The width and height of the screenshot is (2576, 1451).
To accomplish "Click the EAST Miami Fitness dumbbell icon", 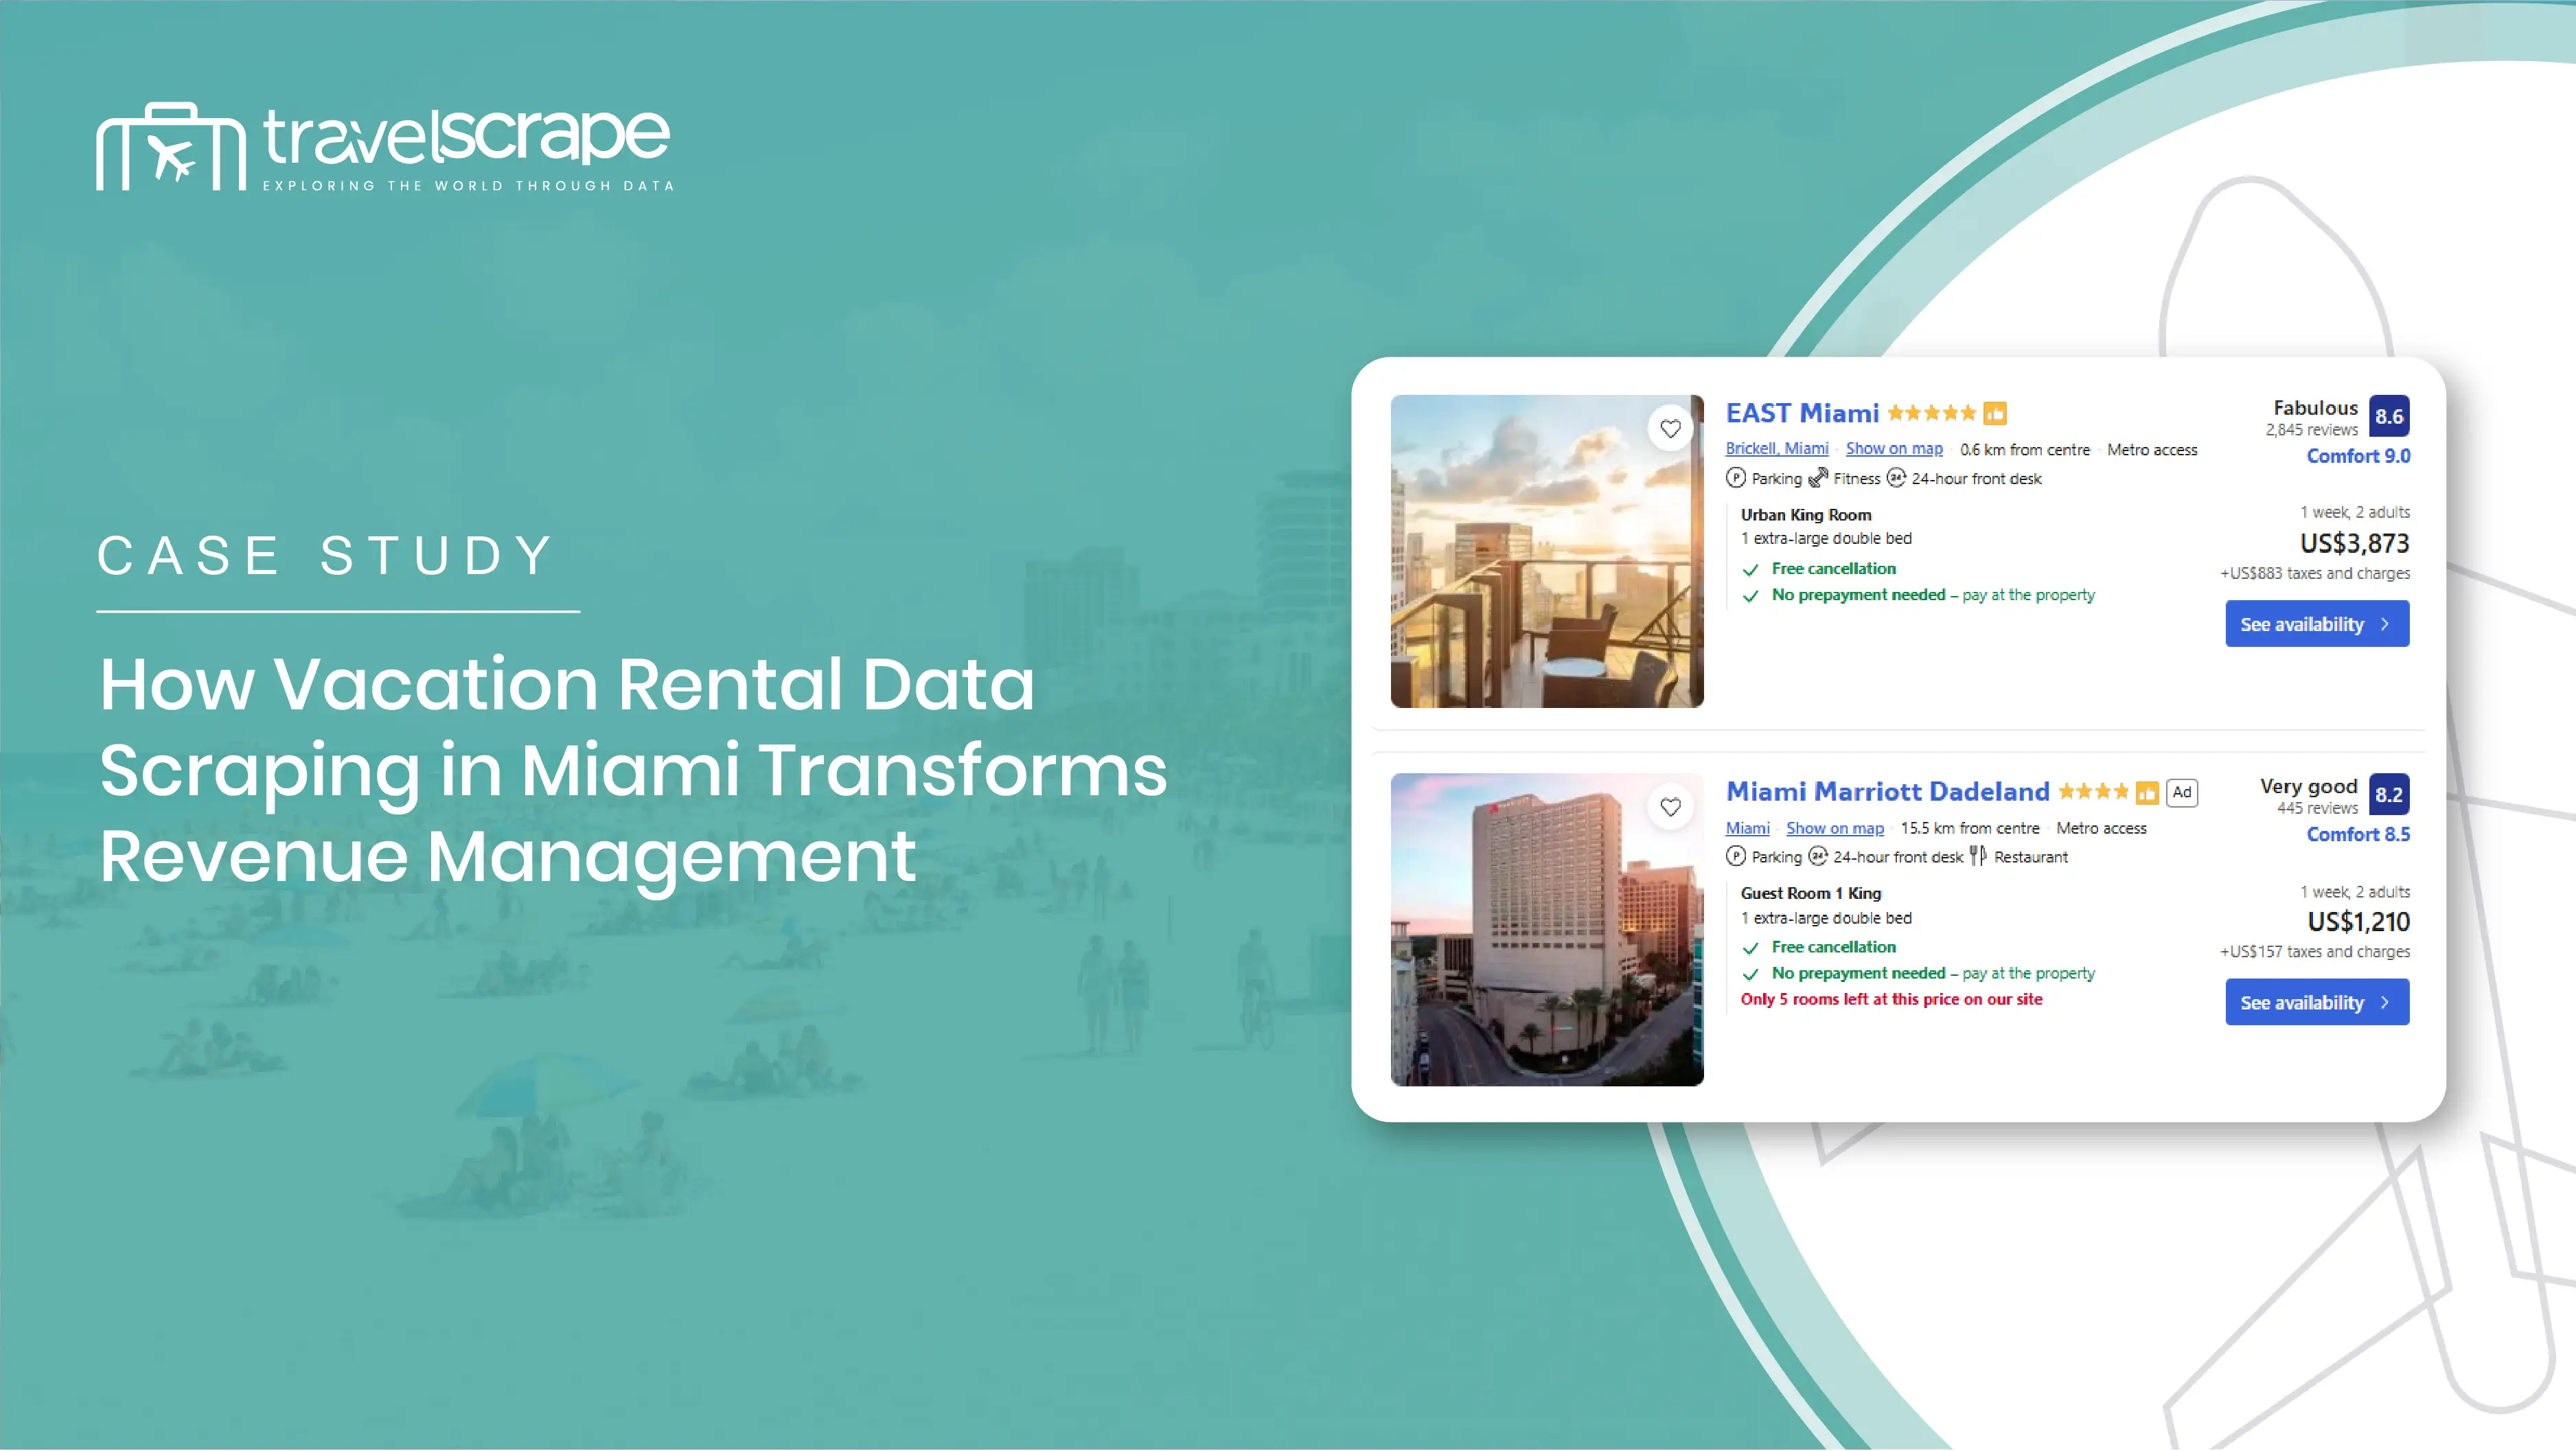I will coord(1818,478).
